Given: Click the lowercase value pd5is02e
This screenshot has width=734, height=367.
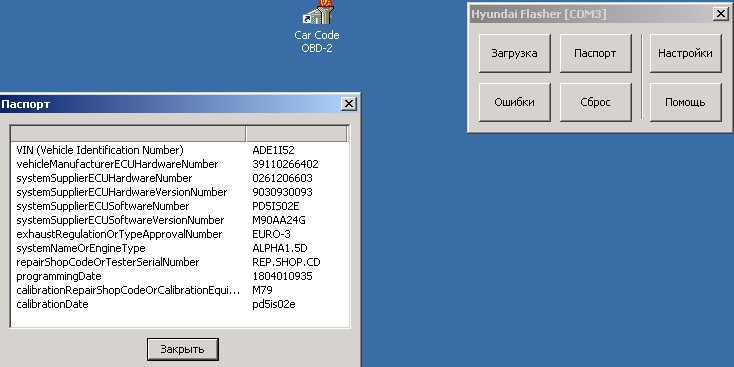Looking at the screenshot, I should [x=274, y=305].
